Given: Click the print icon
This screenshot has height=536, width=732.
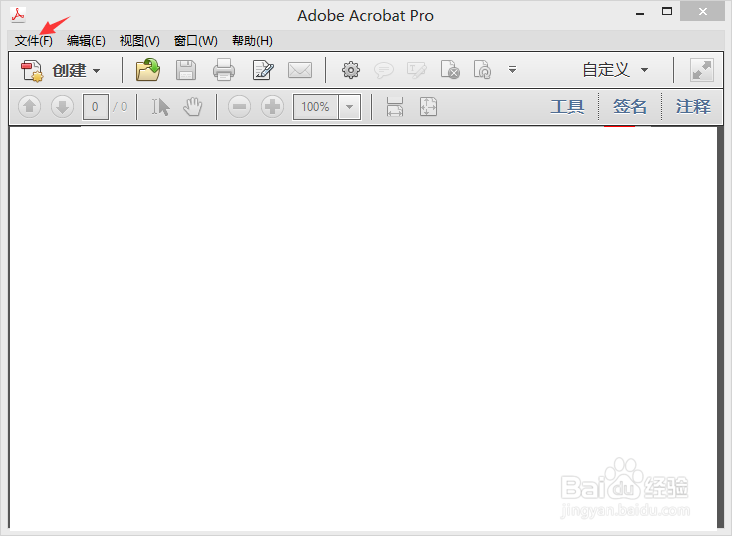Looking at the screenshot, I should click(224, 70).
